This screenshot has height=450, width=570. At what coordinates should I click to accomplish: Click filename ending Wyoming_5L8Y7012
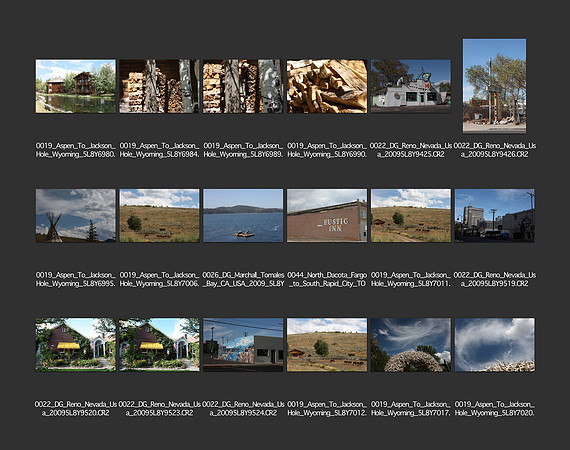pyautogui.click(x=327, y=409)
